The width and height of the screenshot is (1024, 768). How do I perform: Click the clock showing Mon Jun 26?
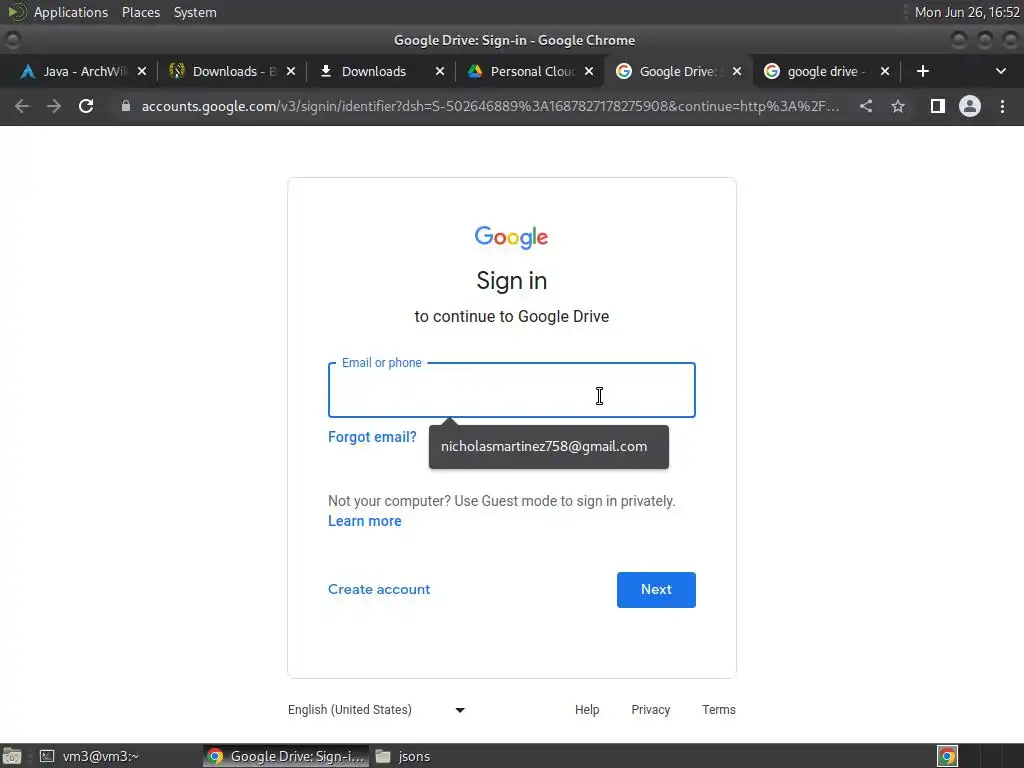967,12
